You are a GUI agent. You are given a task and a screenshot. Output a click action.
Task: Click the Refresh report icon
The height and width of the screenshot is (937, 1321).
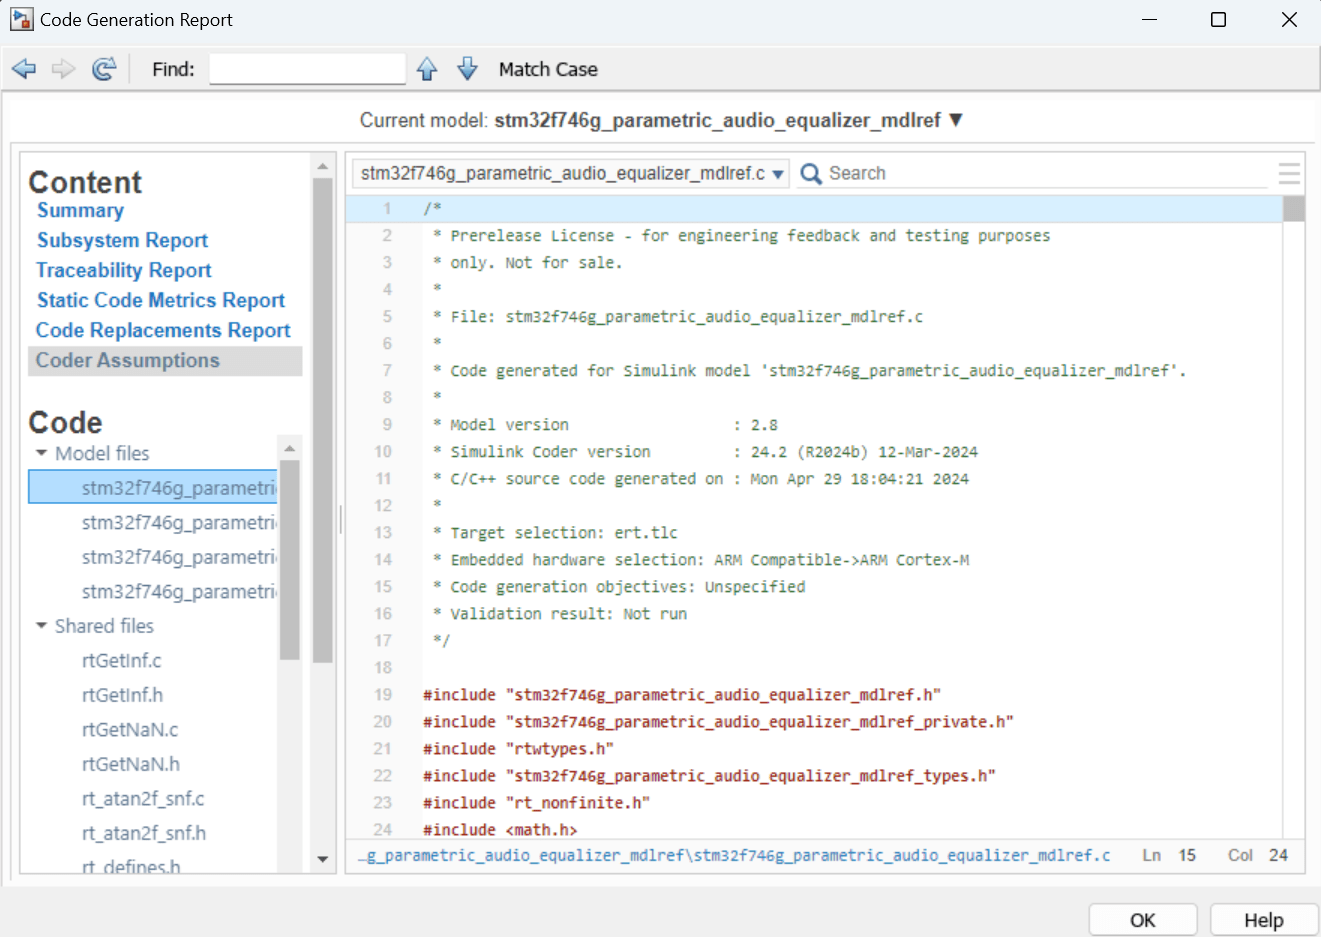click(x=104, y=69)
